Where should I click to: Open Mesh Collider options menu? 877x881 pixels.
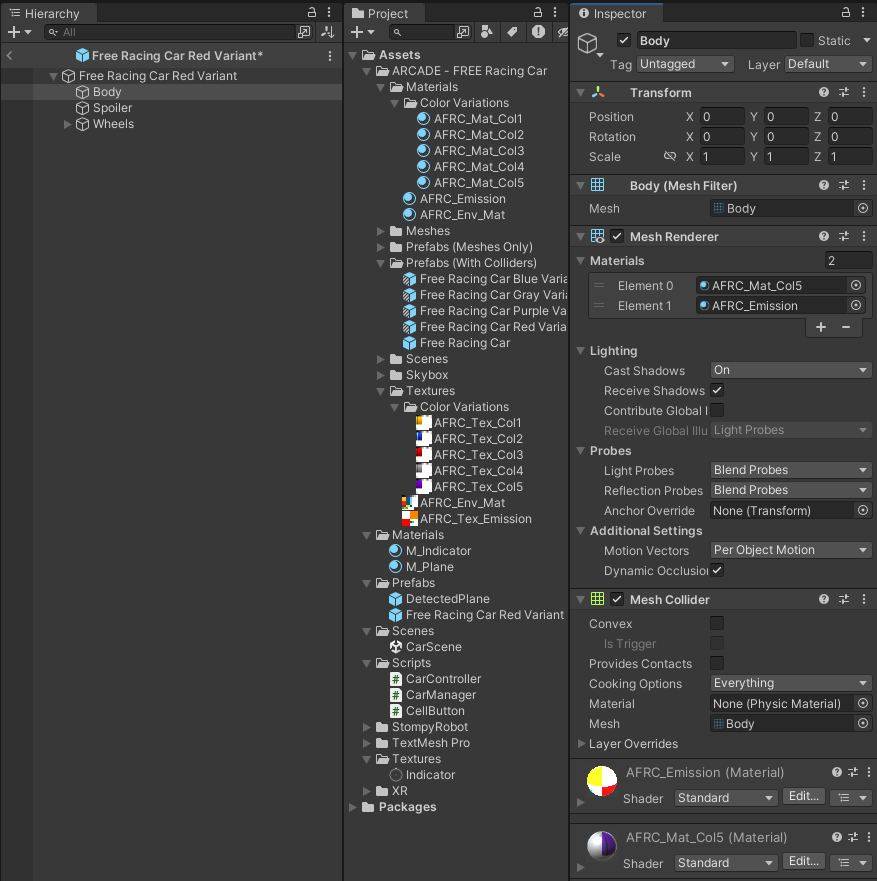[864, 600]
